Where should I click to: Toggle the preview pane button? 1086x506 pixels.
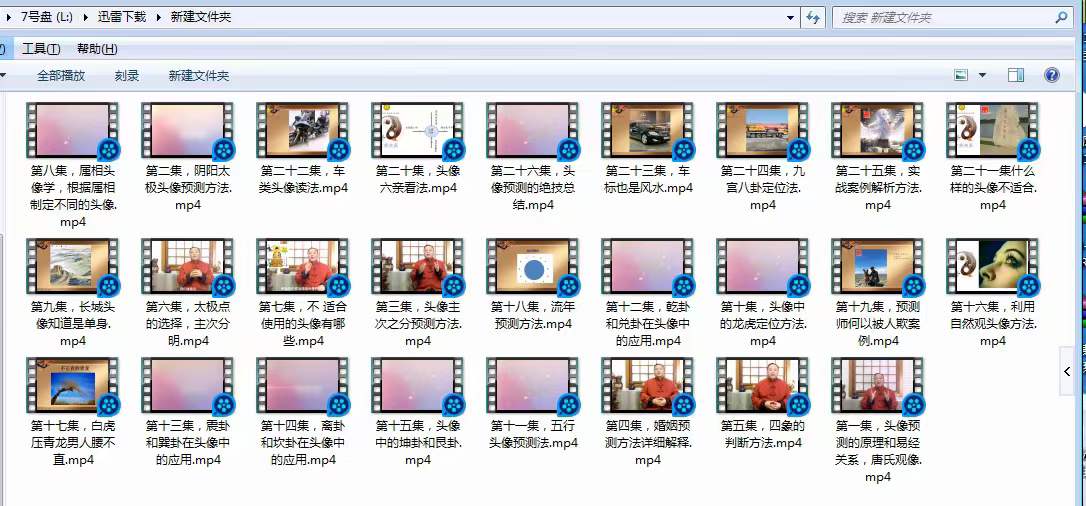[1016, 75]
